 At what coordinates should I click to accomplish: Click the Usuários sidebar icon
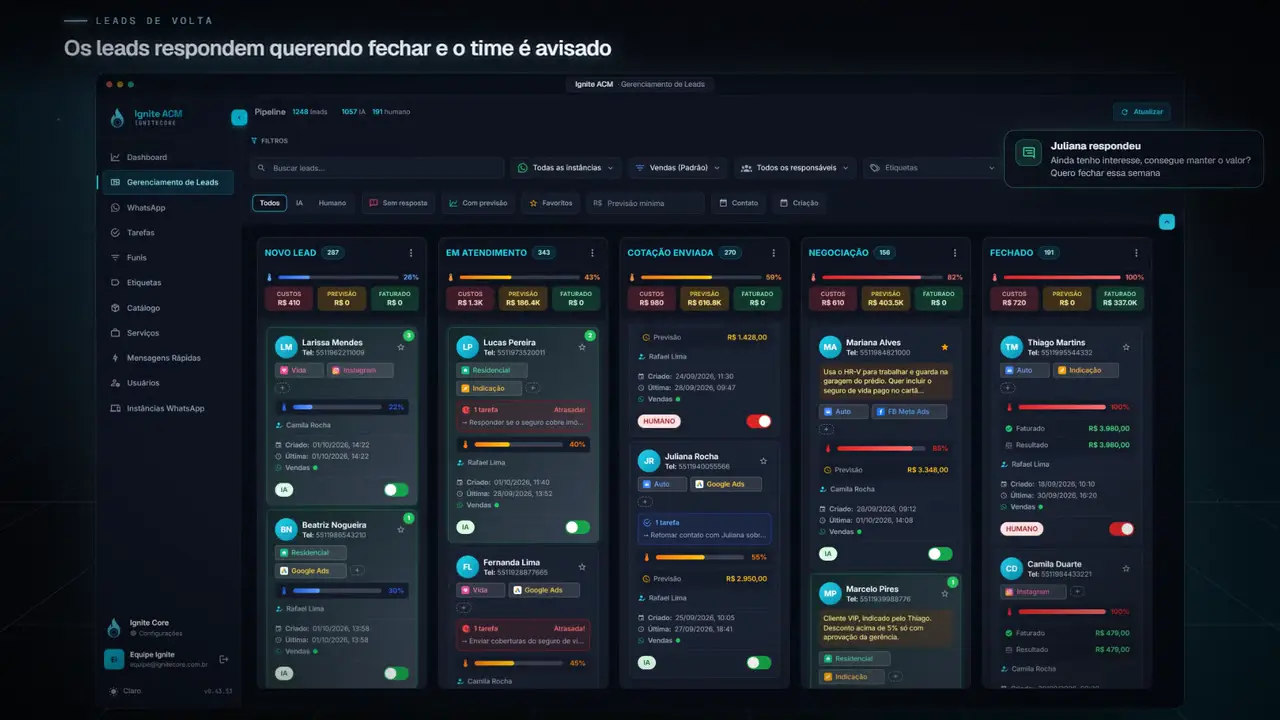(x=115, y=383)
